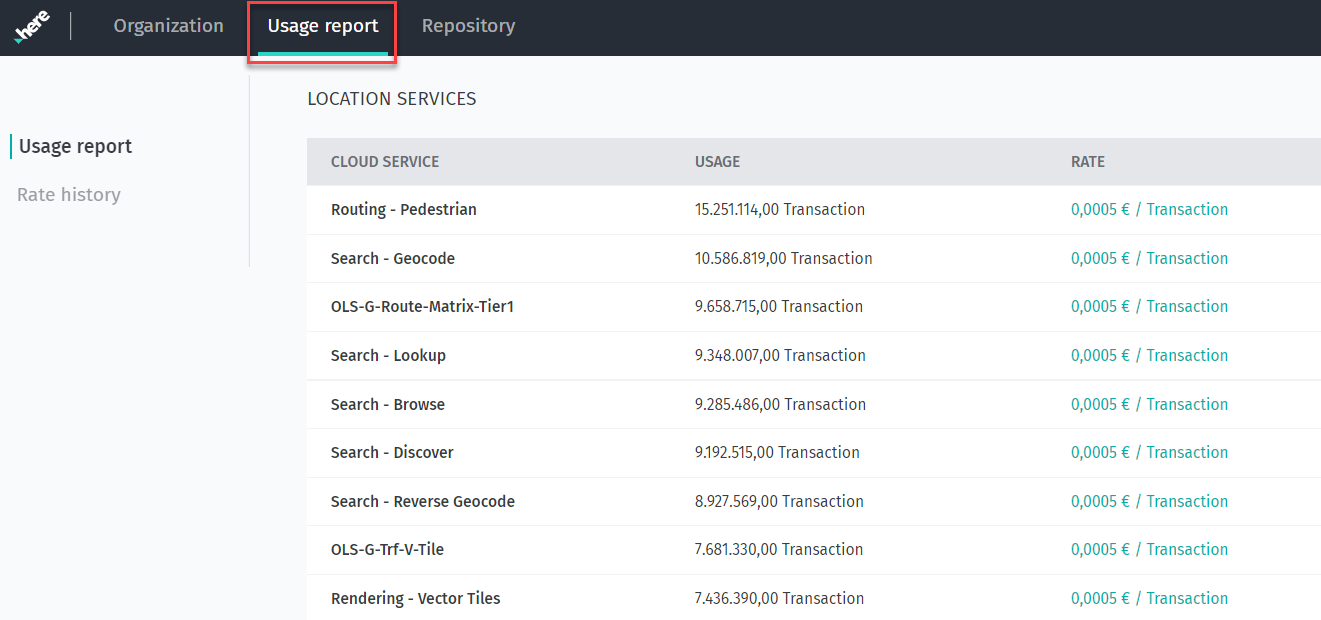This screenshot has width=1321, height=620.
Task: Select the Search - Lookup service name
Action: pos(388,356)
